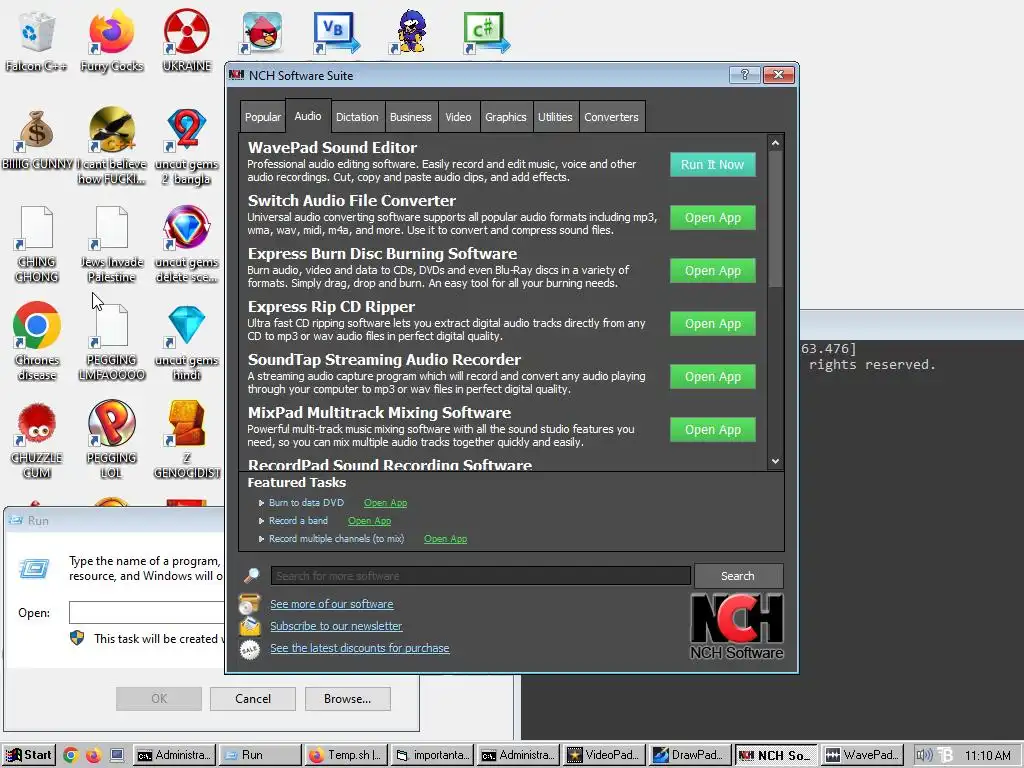Viewport: 1024px width, 768px height.
Task: Click the 'Search for more software' field
Action: (481, 575)
